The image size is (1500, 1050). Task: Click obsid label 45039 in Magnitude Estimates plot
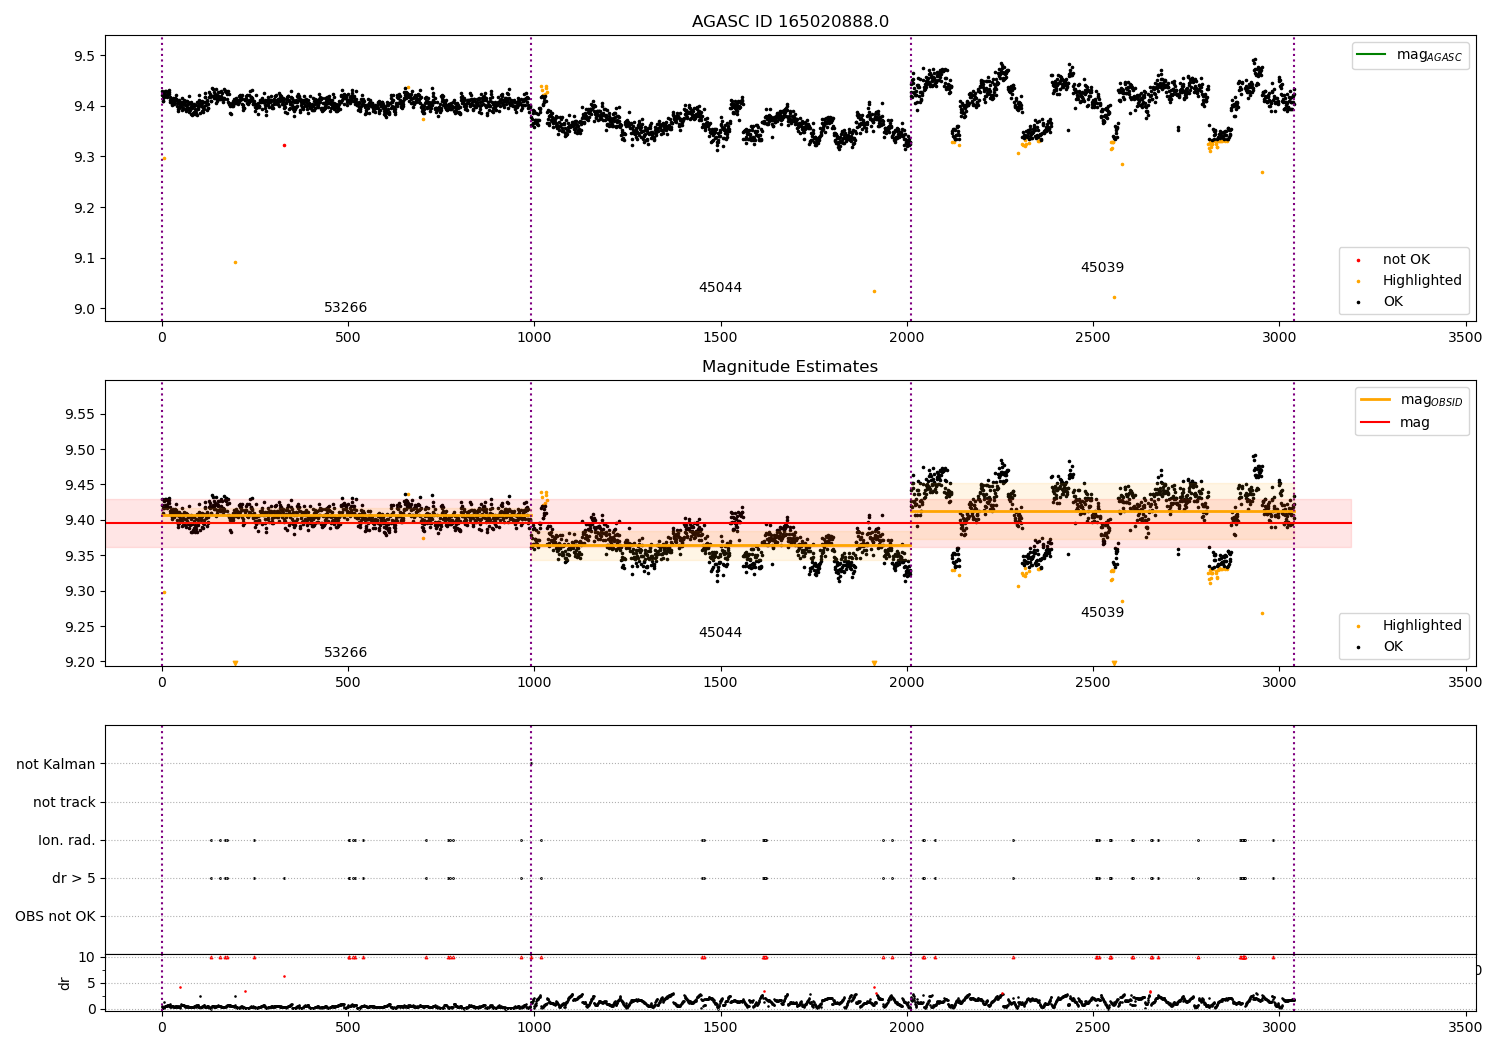pyautogui.click(x=1102, y=613)
